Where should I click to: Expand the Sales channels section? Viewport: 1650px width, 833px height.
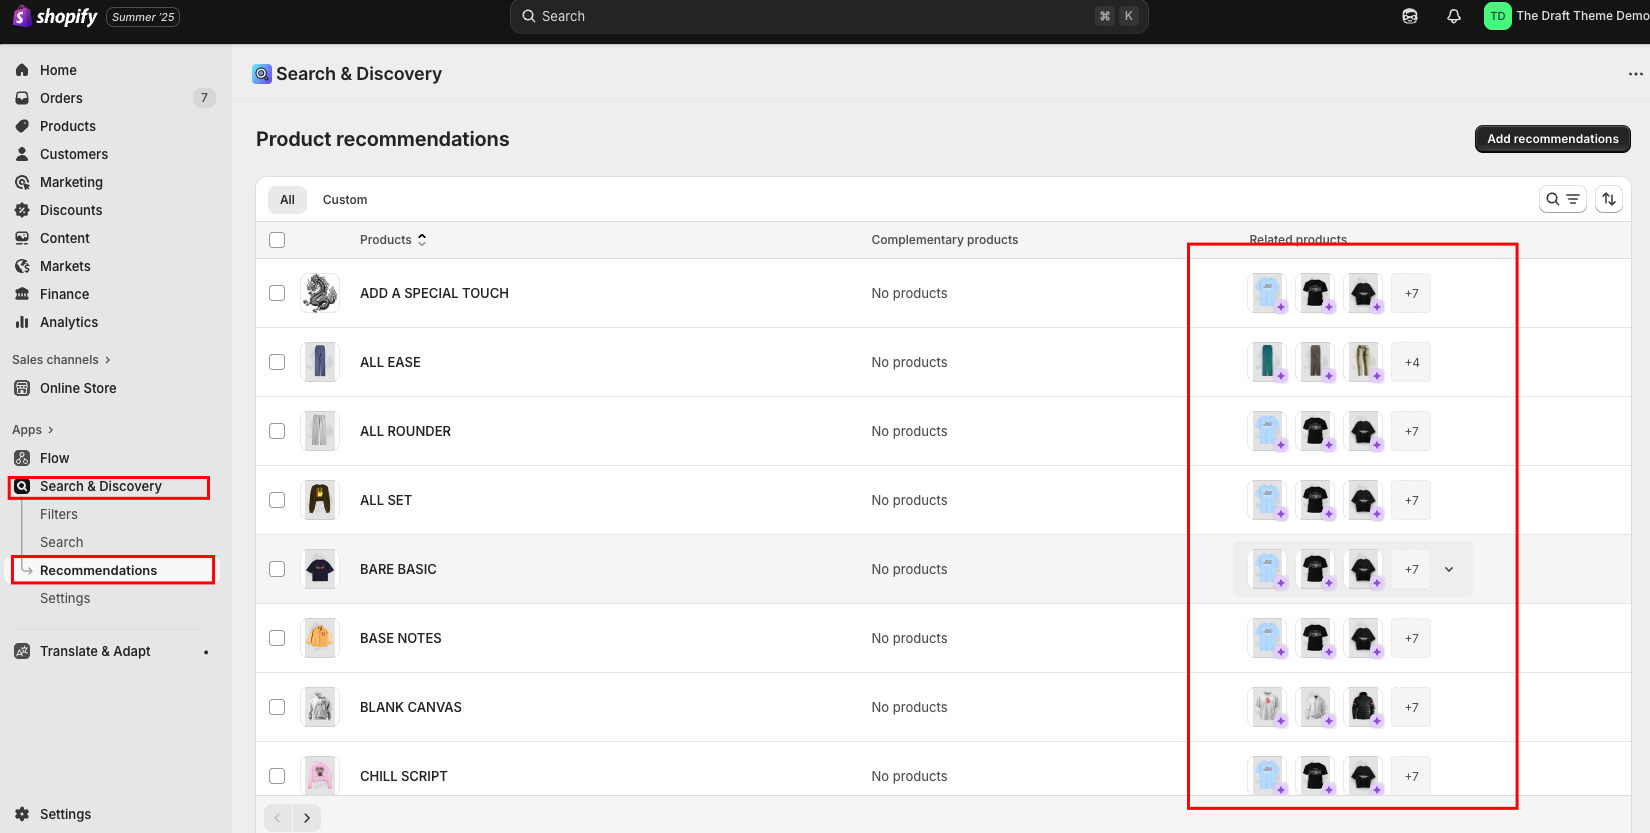61,360
